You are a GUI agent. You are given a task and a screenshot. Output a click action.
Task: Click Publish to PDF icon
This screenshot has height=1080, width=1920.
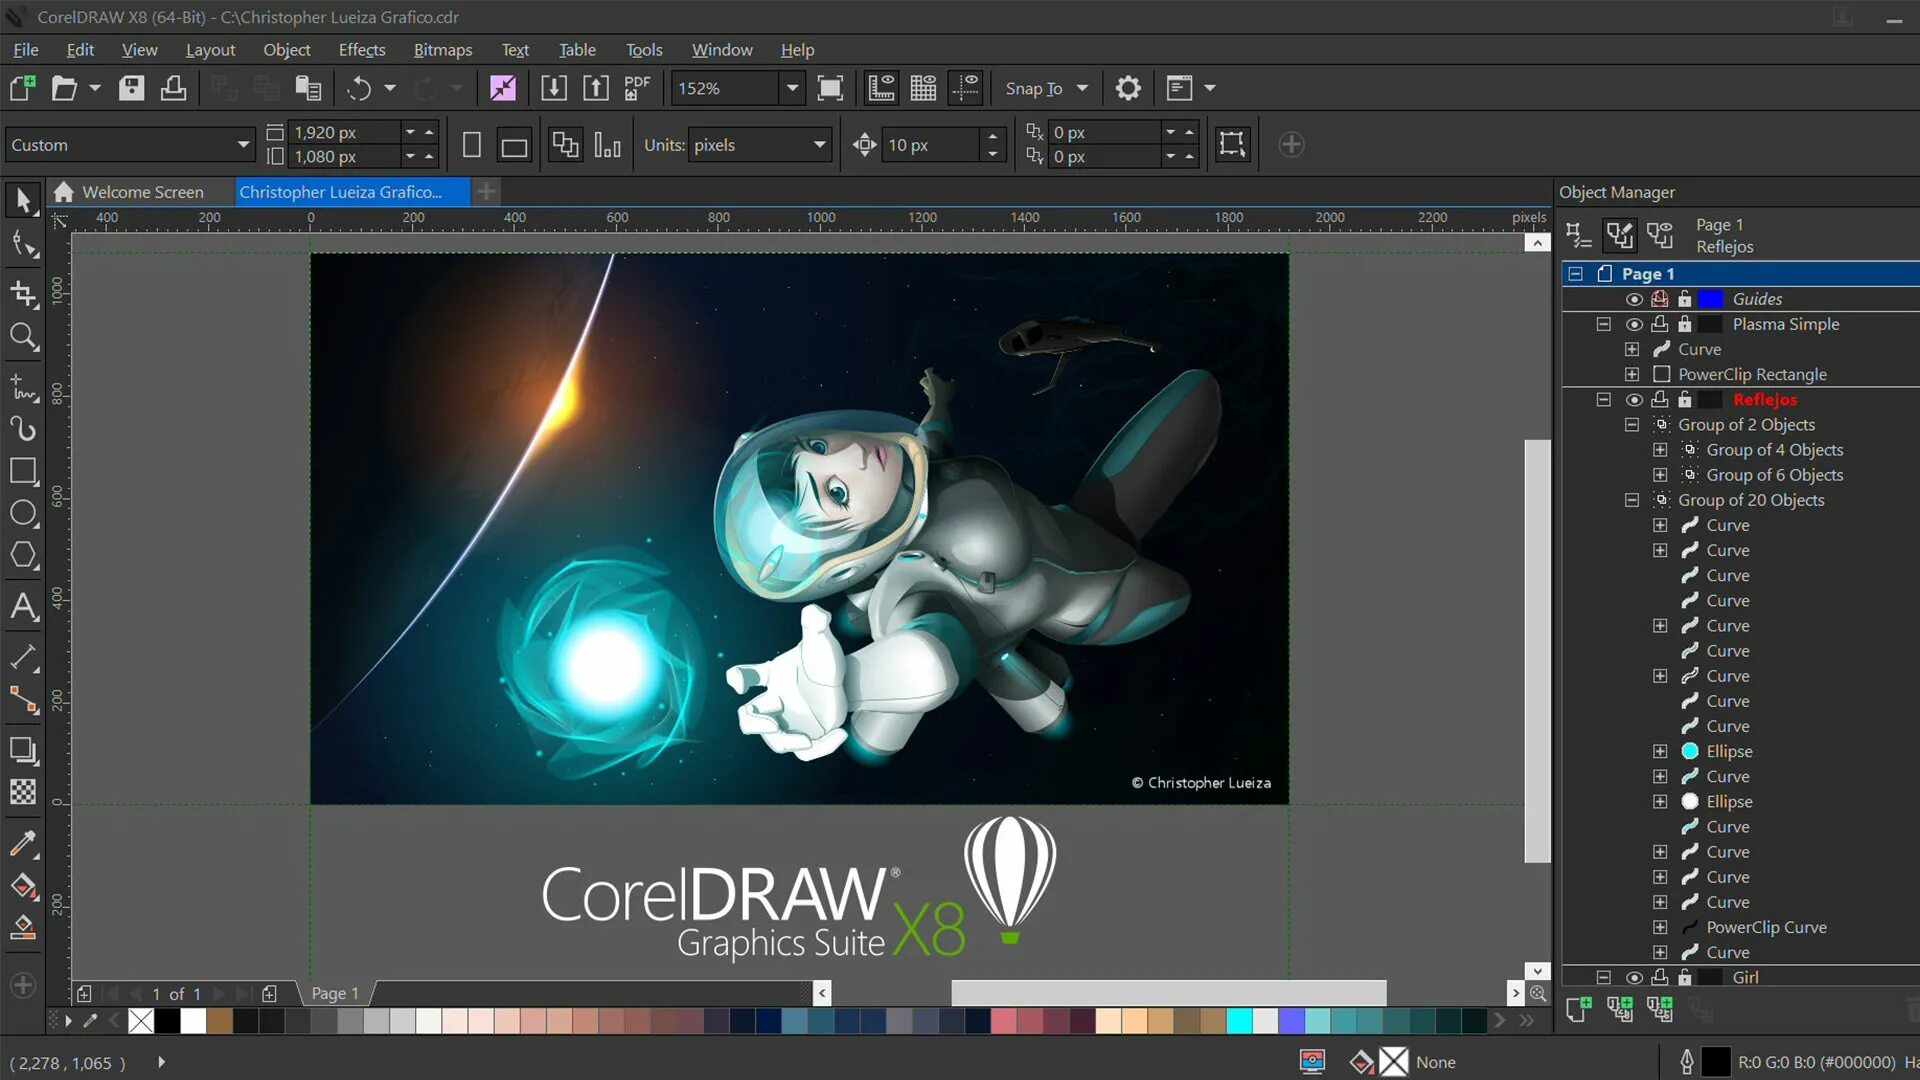pos(637,88)
